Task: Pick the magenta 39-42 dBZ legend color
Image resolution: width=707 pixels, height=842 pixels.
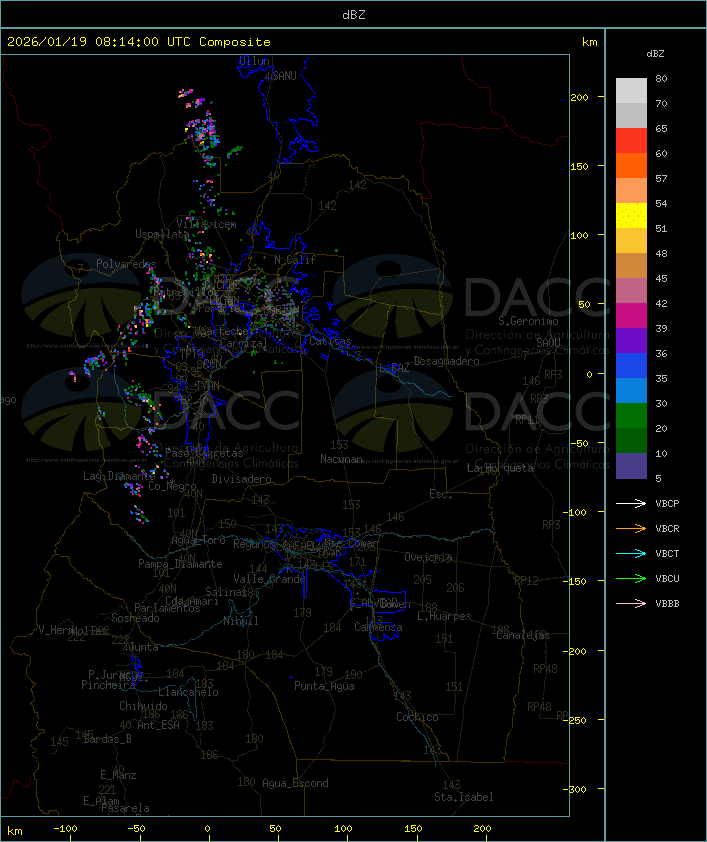Action: (631, 316)
